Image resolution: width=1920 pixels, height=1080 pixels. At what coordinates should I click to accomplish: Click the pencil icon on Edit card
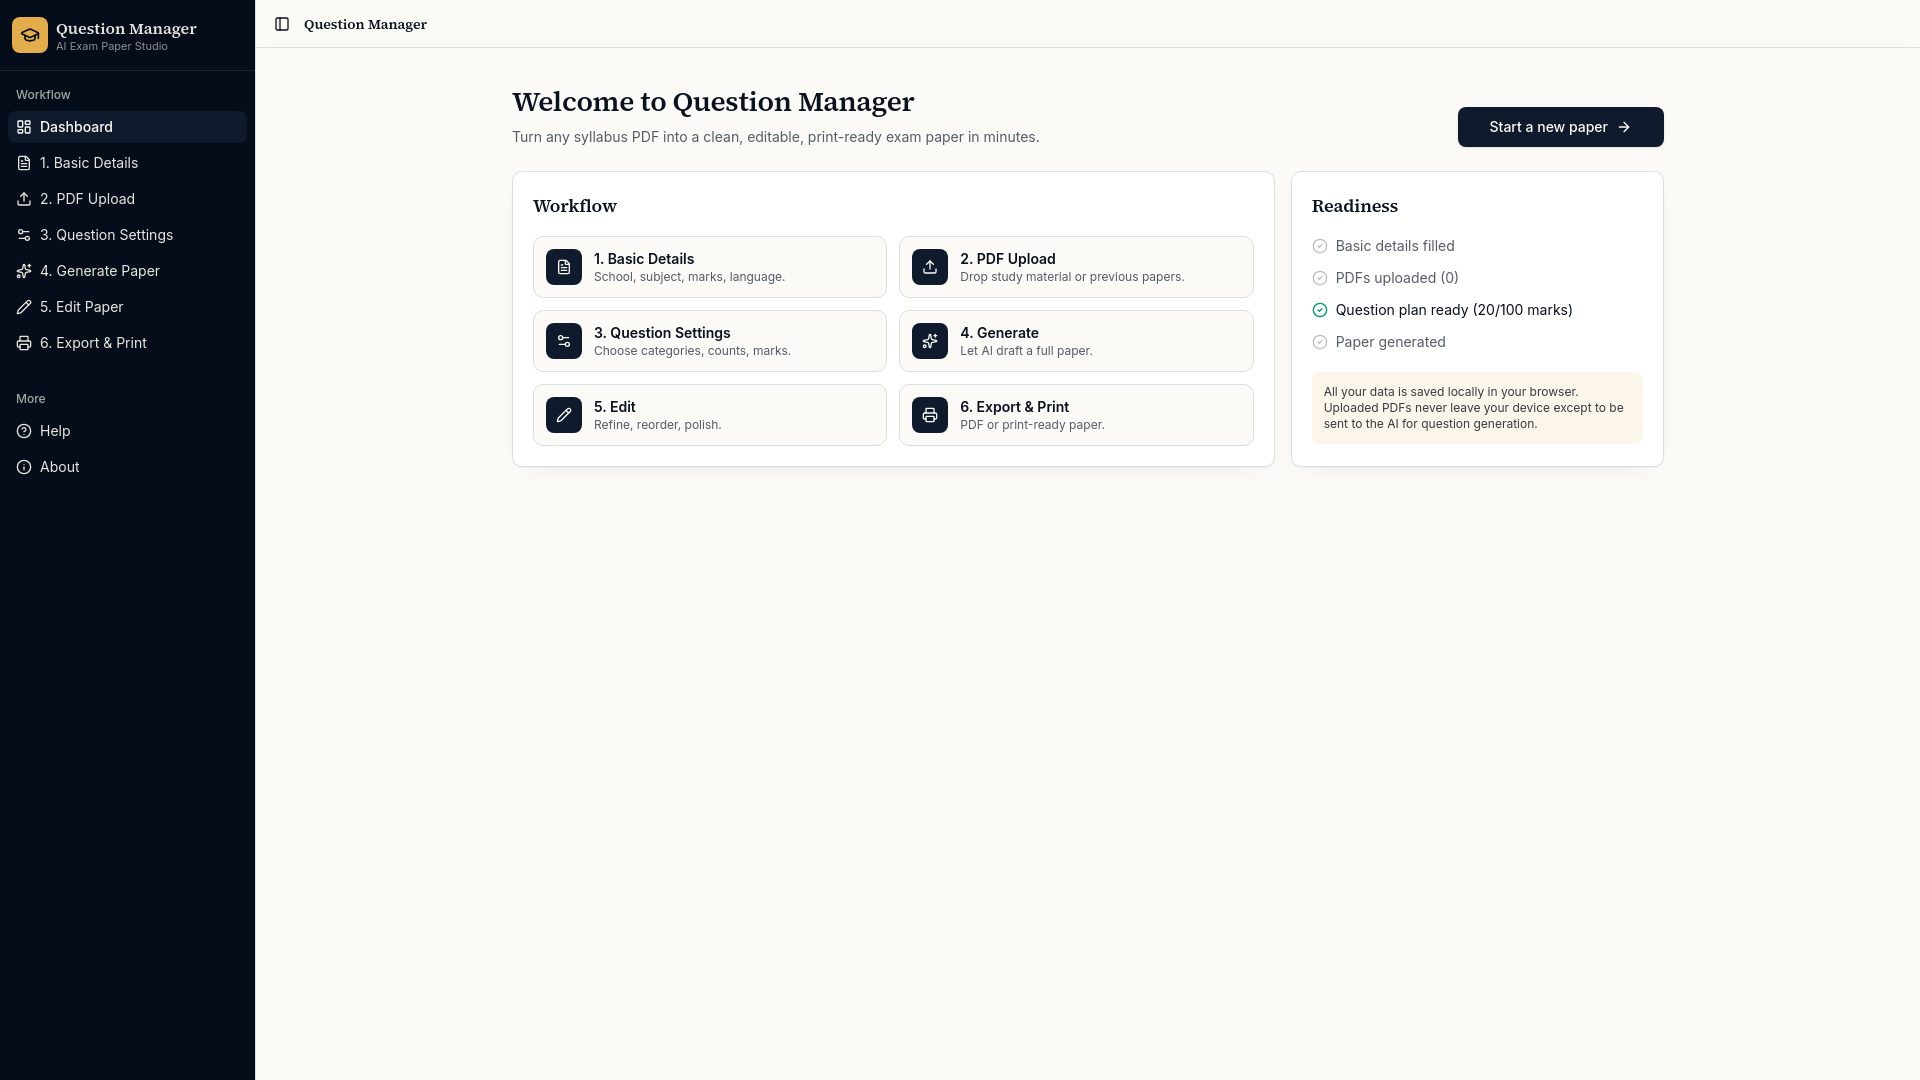[x=564, y=415]
